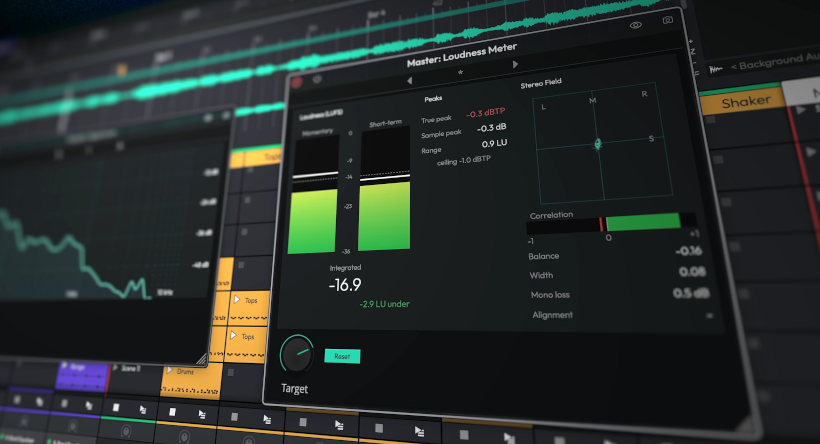Click the empty slot square right of Drums clip
Viewport: 820px width, 444px height.
tap(231, 372)
